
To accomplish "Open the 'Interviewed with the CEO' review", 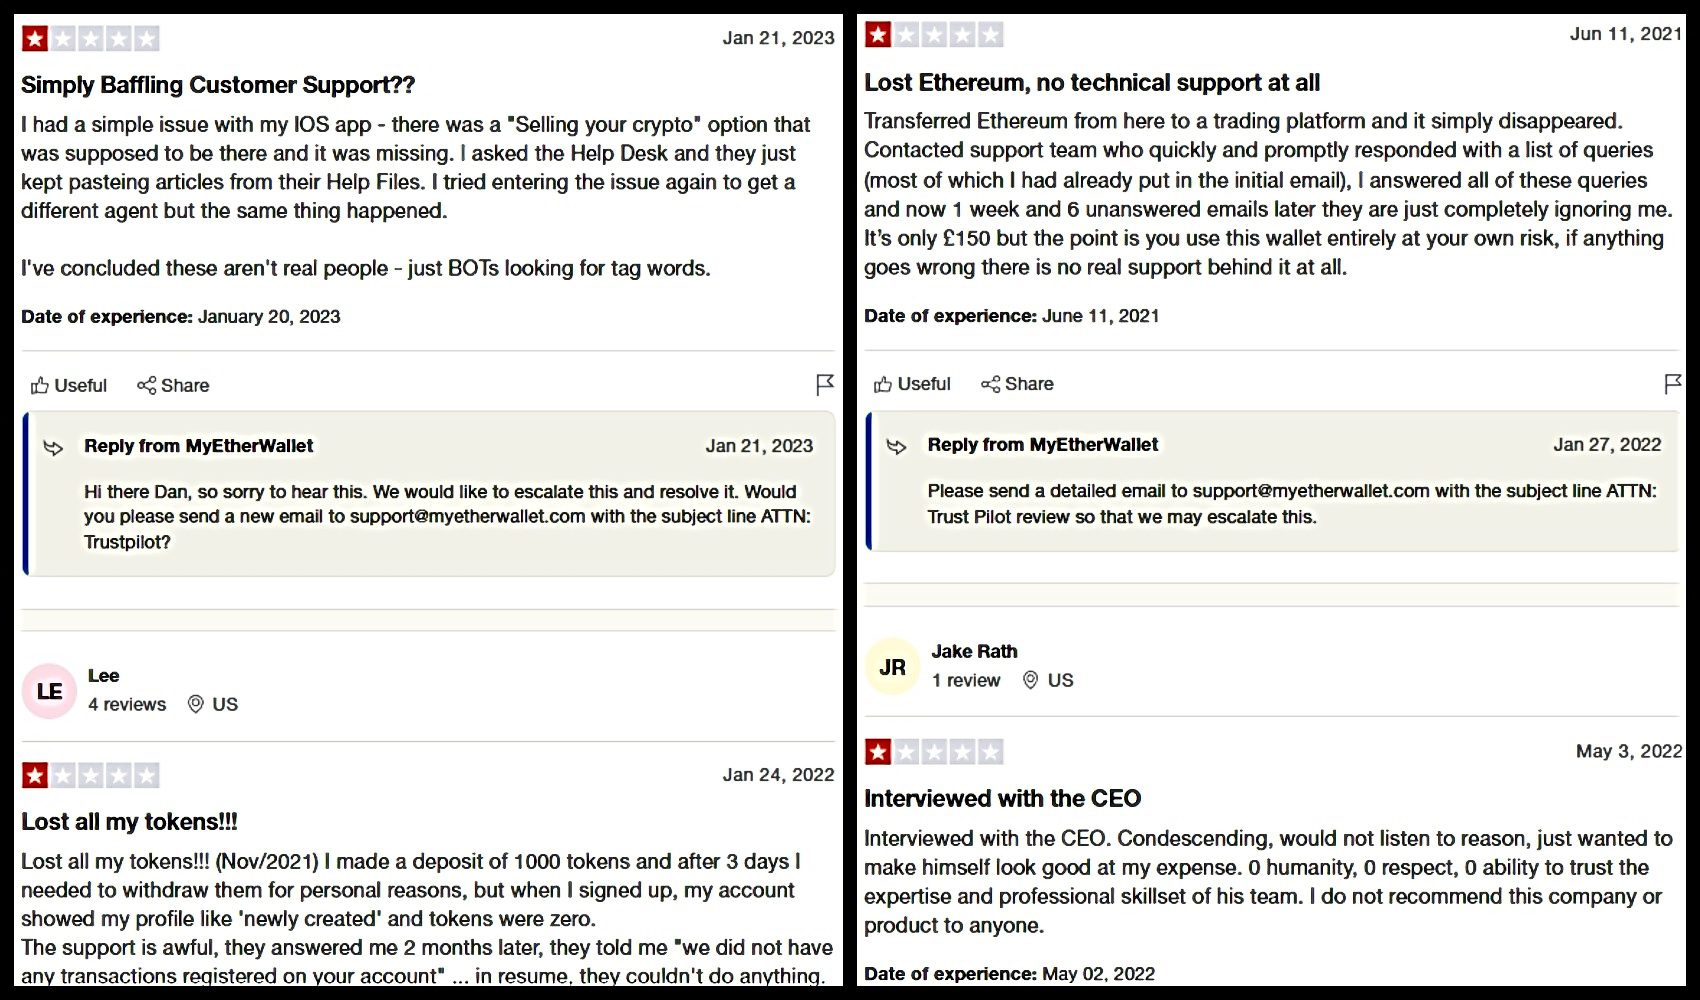I will [1002, 798].
